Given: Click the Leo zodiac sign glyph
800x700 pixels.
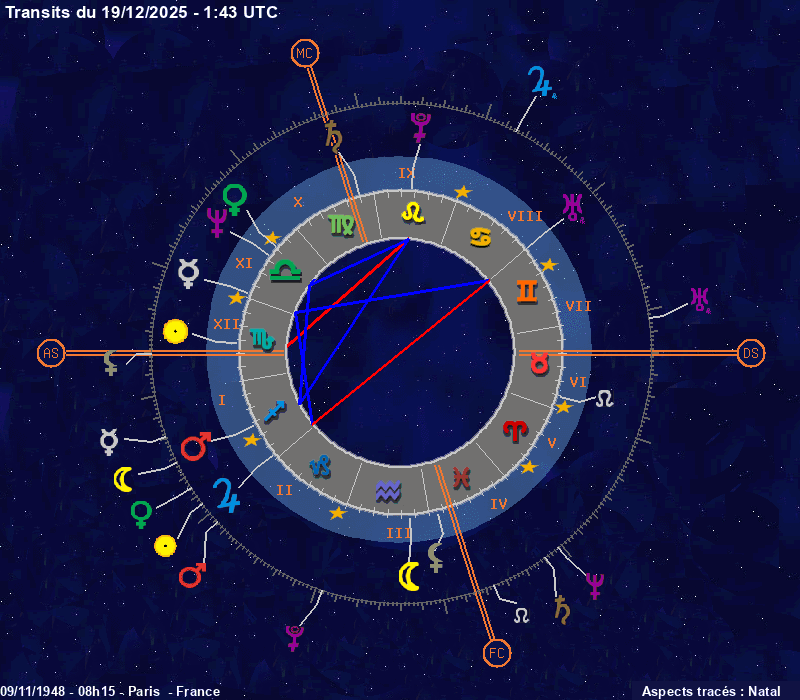Looking at the screenshot, I should tap(412, 212).
